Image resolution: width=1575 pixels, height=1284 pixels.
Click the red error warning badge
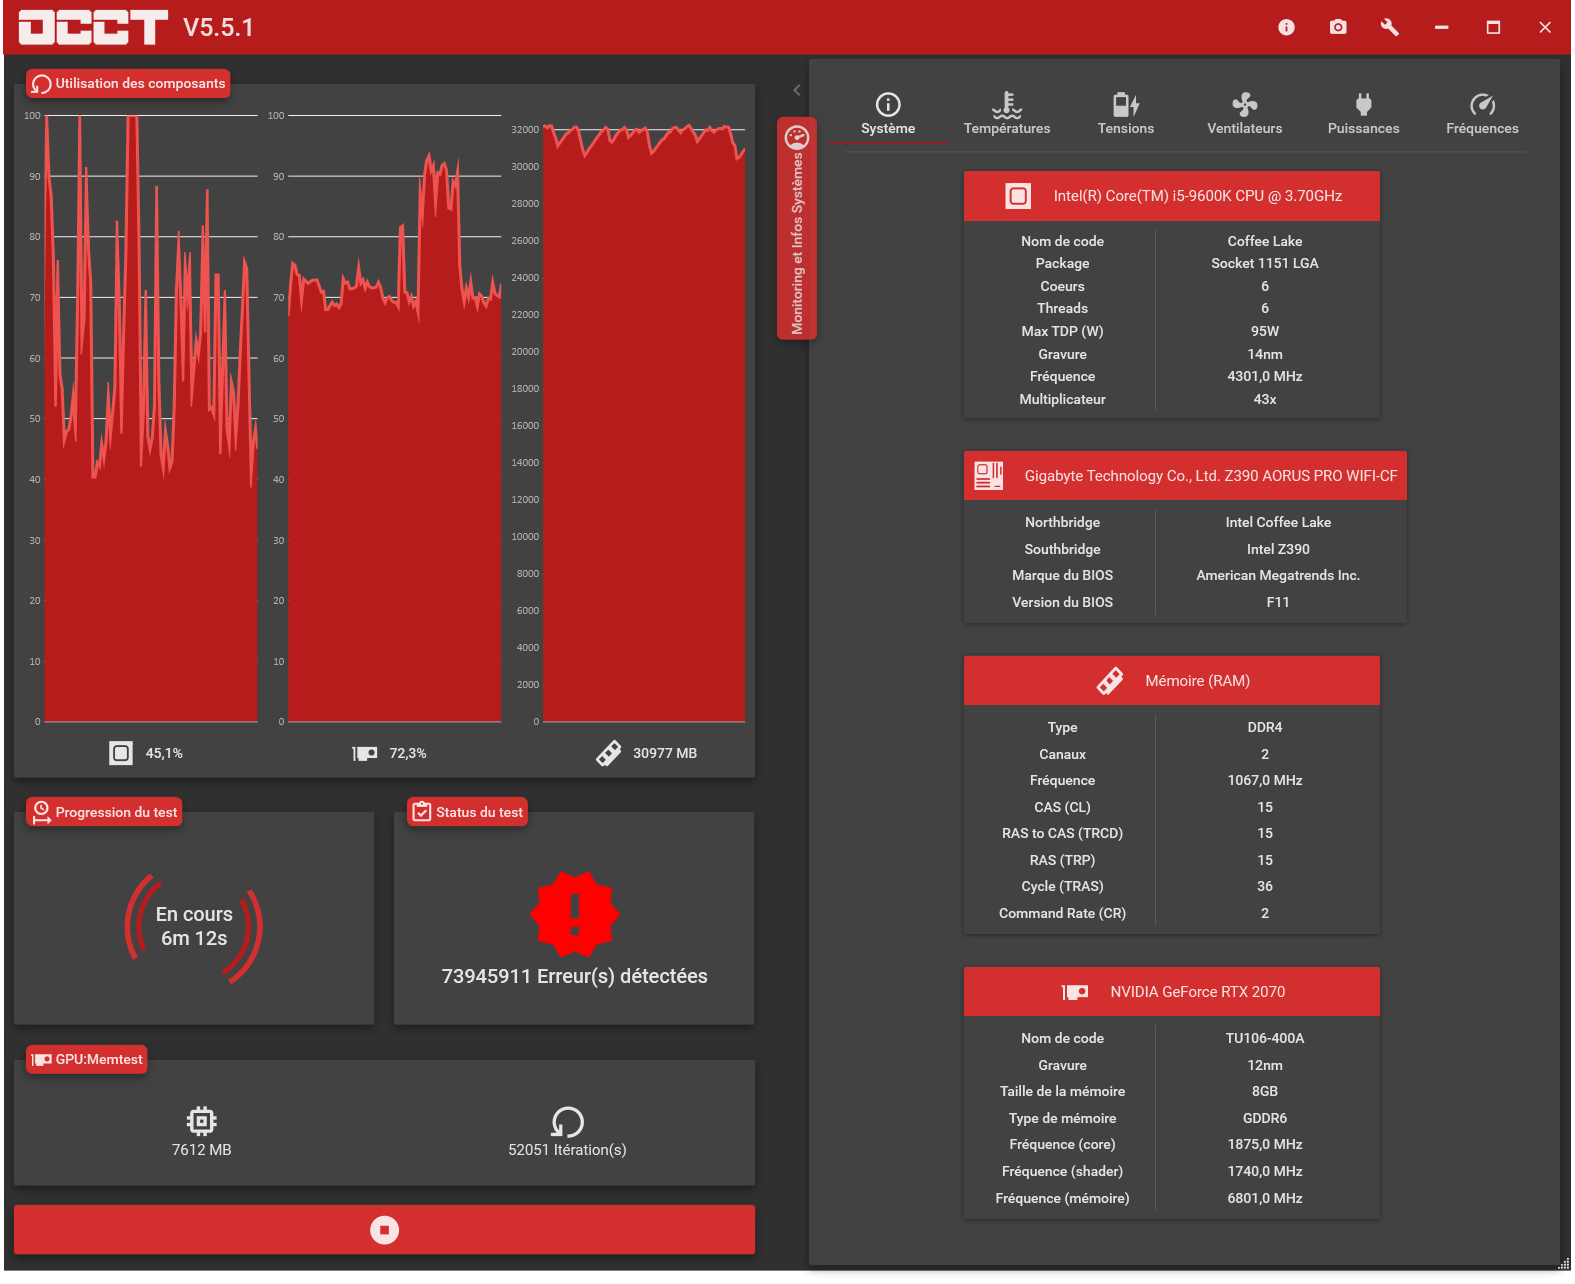pos(574,914)
